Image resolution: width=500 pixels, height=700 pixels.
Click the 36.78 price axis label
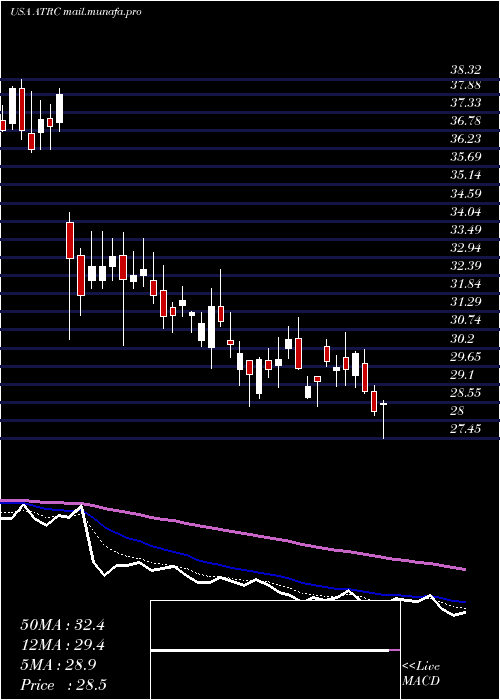pyautogui.click(x=465, y=121)
